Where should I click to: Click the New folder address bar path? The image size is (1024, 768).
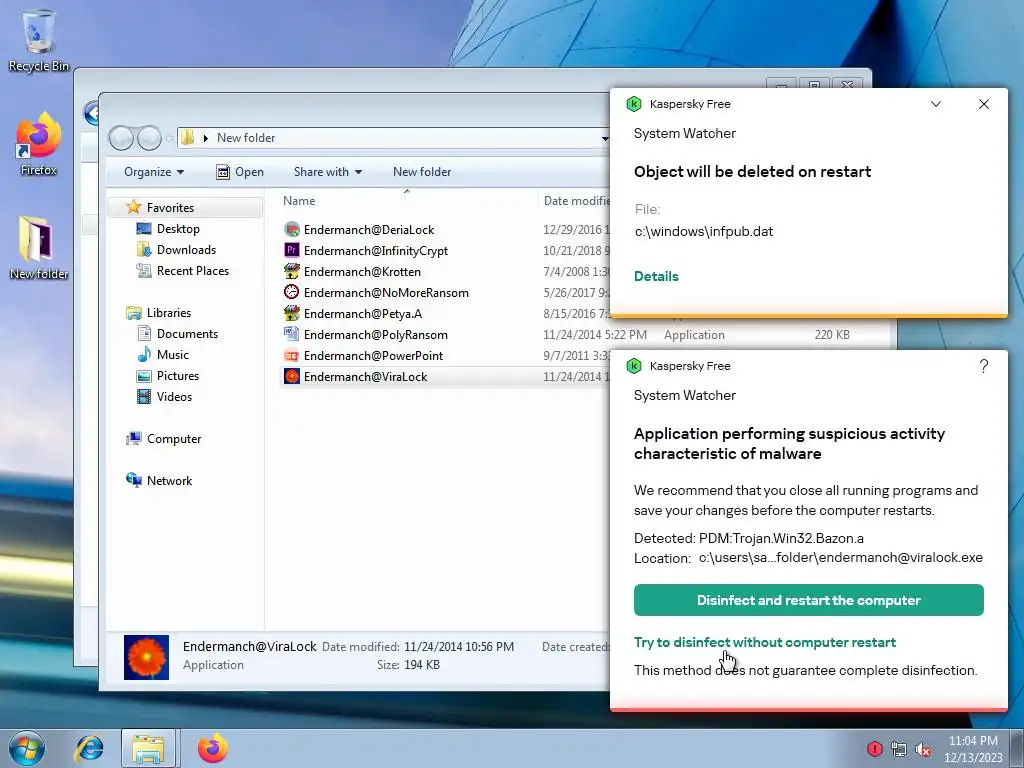[246, 138]
